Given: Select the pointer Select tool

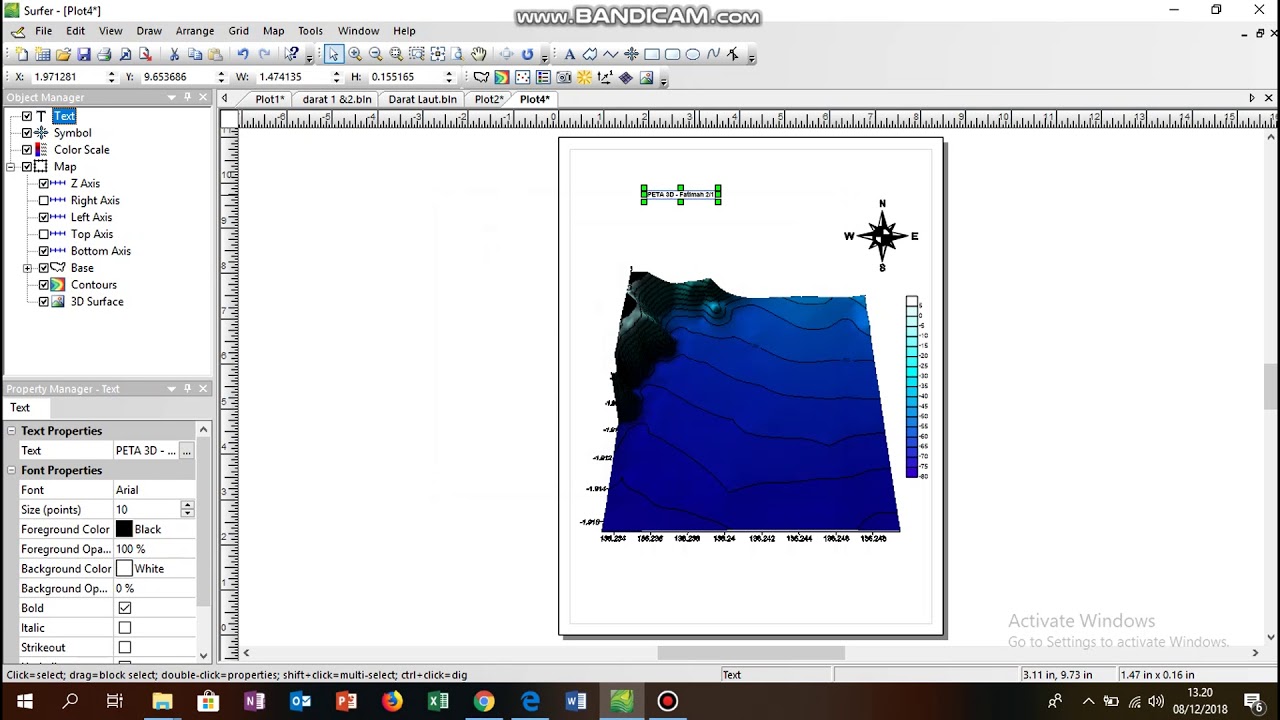Looking at the screenshot, I should click(x=334, y=54).
